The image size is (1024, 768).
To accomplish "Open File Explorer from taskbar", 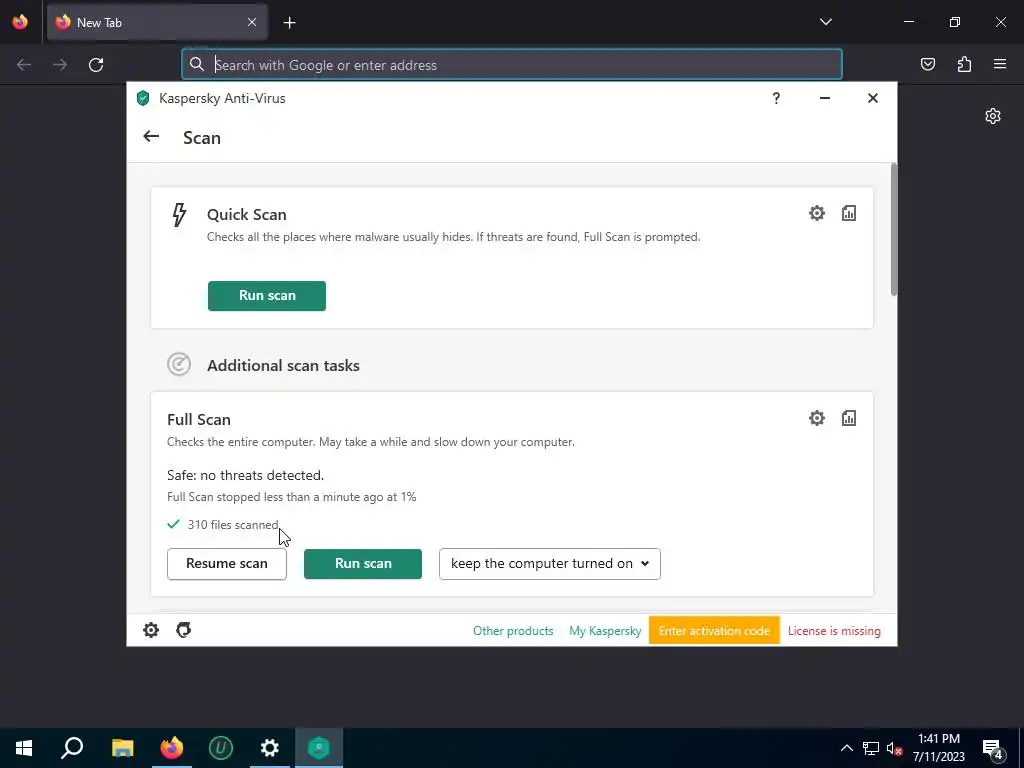I will point(122,748).
